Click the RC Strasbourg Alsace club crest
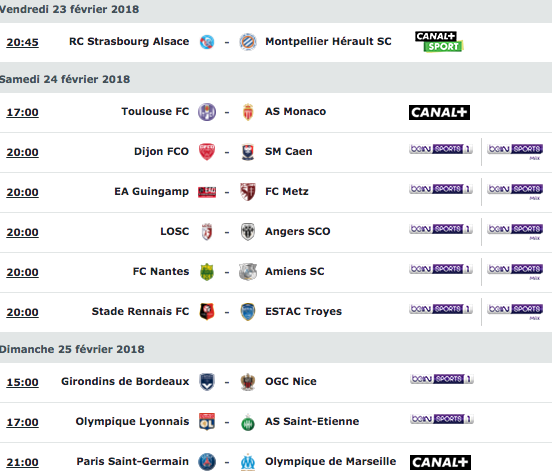 [x=207, y=42]
